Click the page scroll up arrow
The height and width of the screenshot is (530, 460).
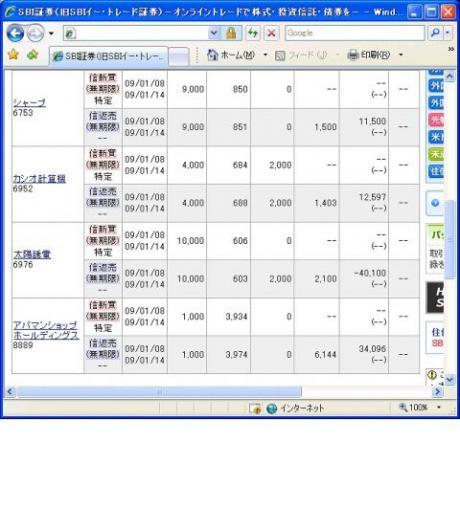pyautogui.click(x=450, y=76)
